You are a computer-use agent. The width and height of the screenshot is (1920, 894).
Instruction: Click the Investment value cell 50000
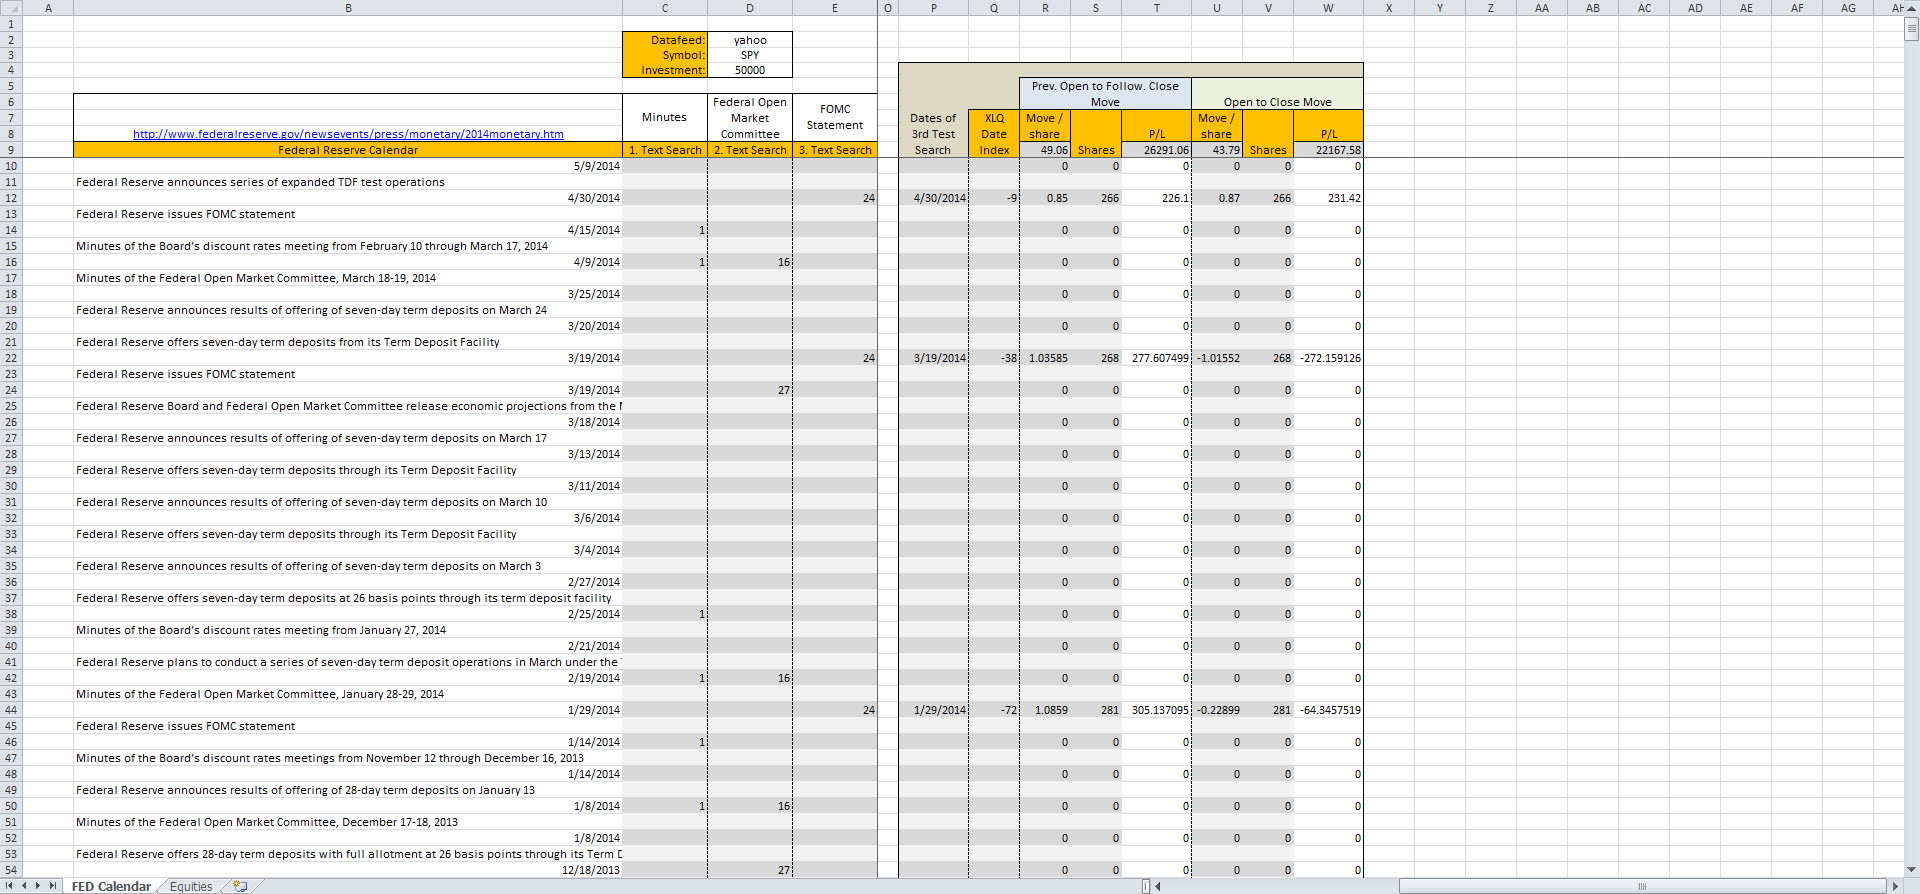750,70
